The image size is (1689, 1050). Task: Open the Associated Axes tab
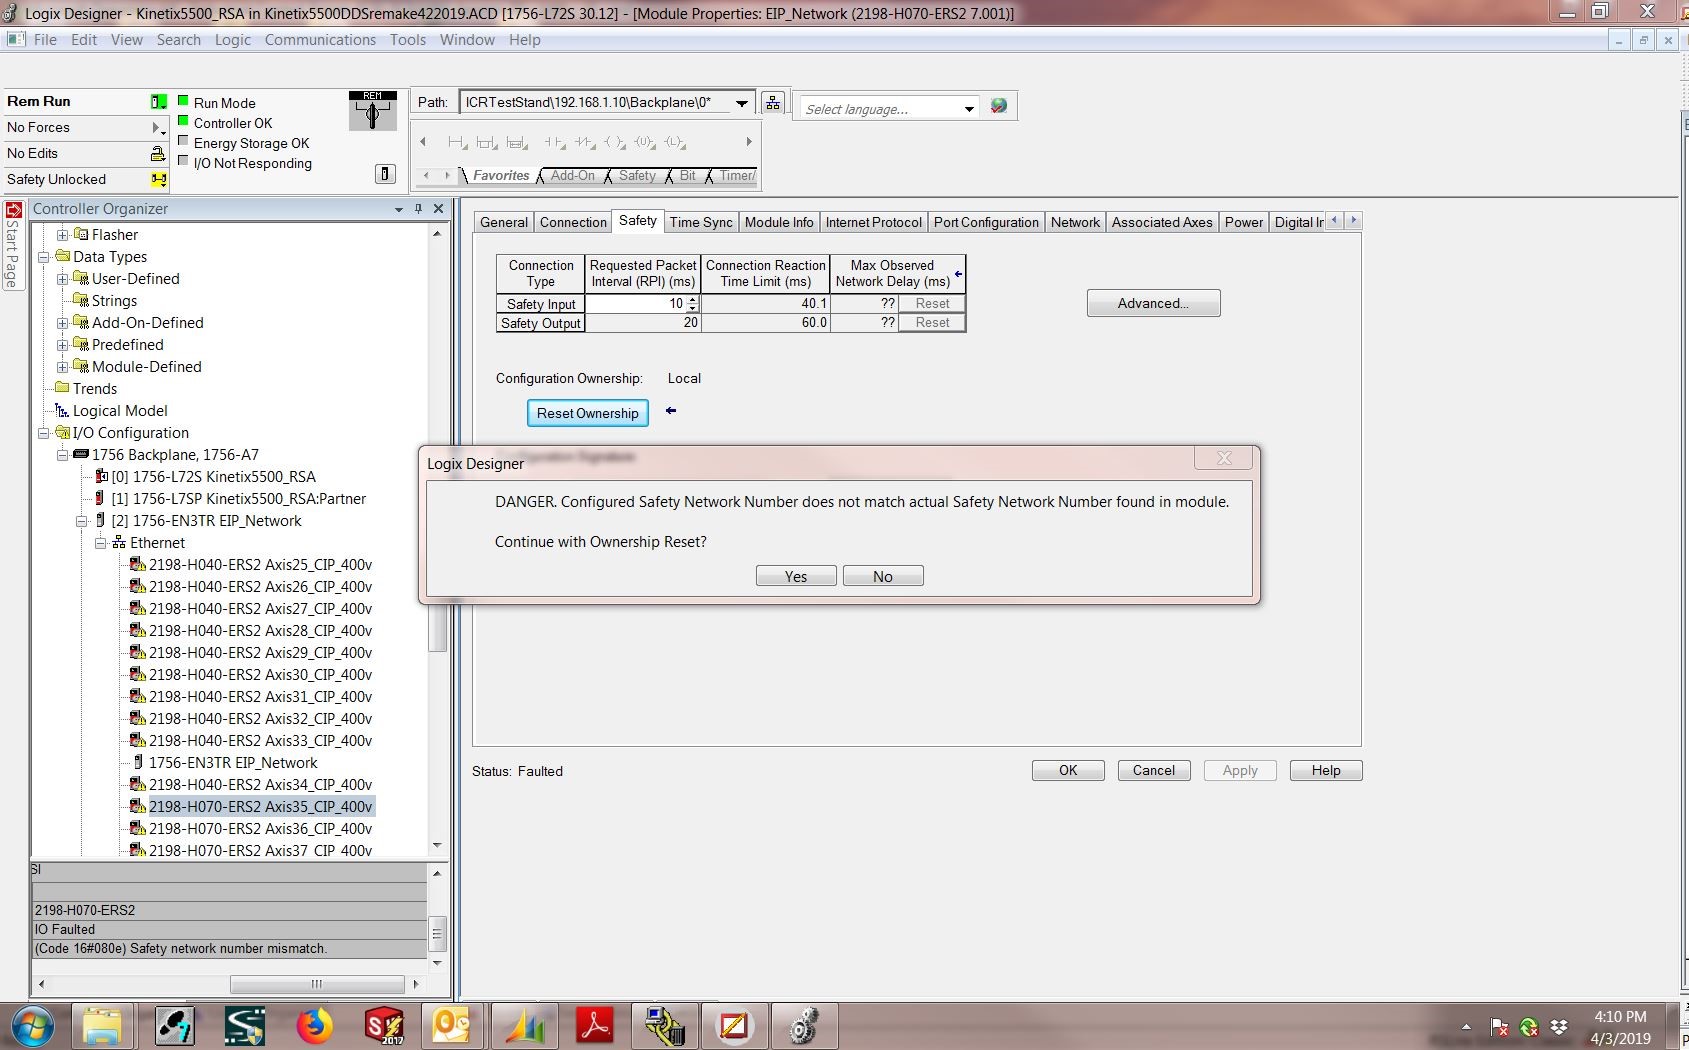click(1162, 222)
